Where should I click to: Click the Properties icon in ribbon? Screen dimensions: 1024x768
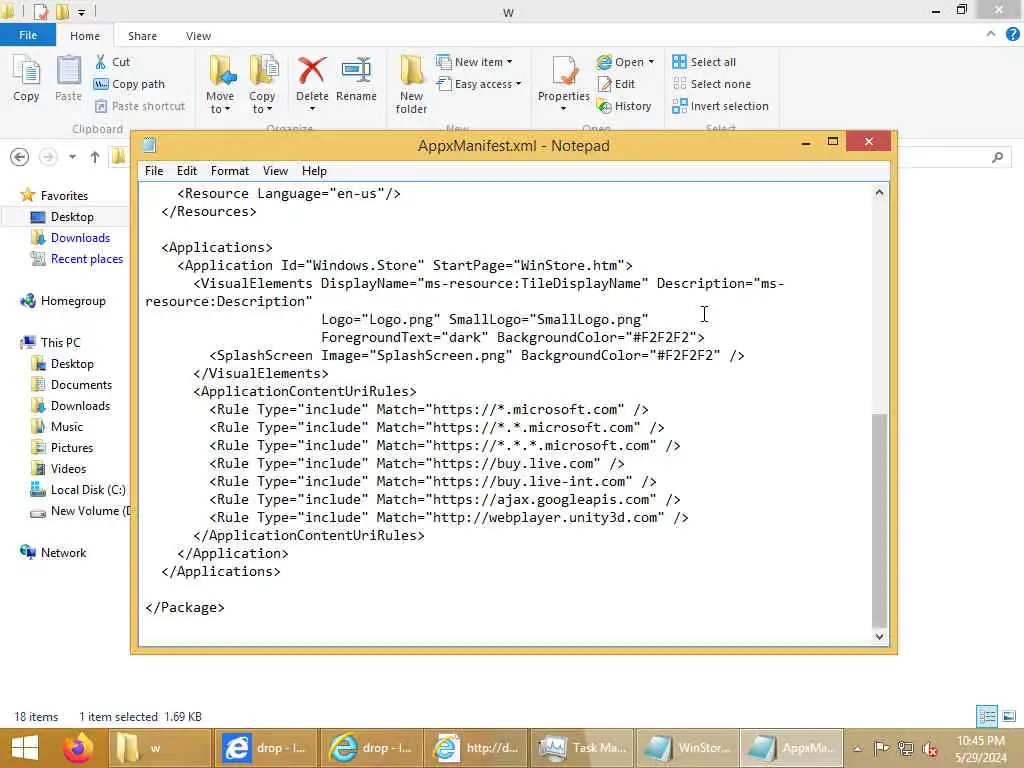click(564, 71)
